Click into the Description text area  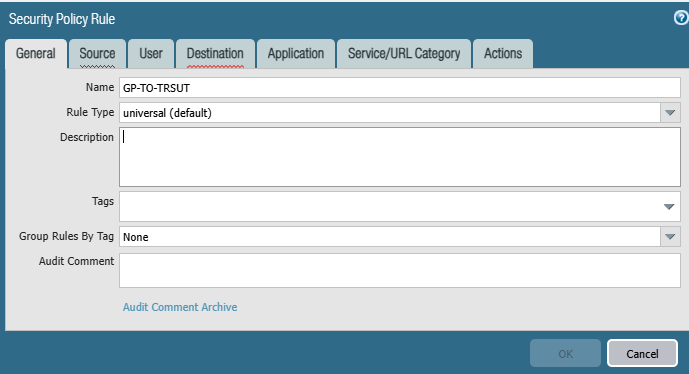pyautogui.click(x=400, y=157)
